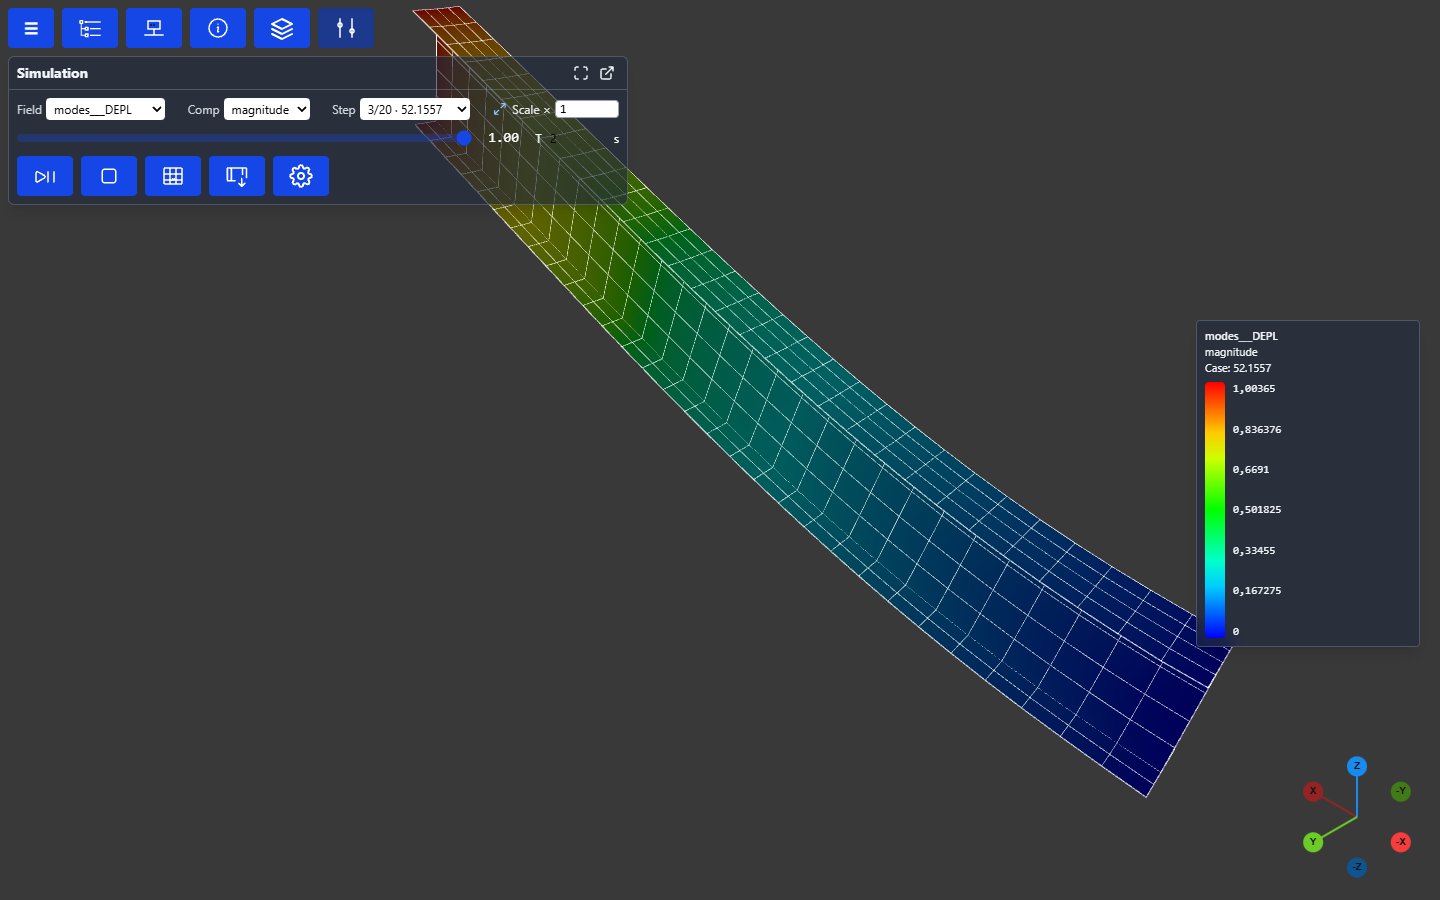Click the legend title modes__DEPL
This screenshot has width=1440, height=900.
[1241, 336]
